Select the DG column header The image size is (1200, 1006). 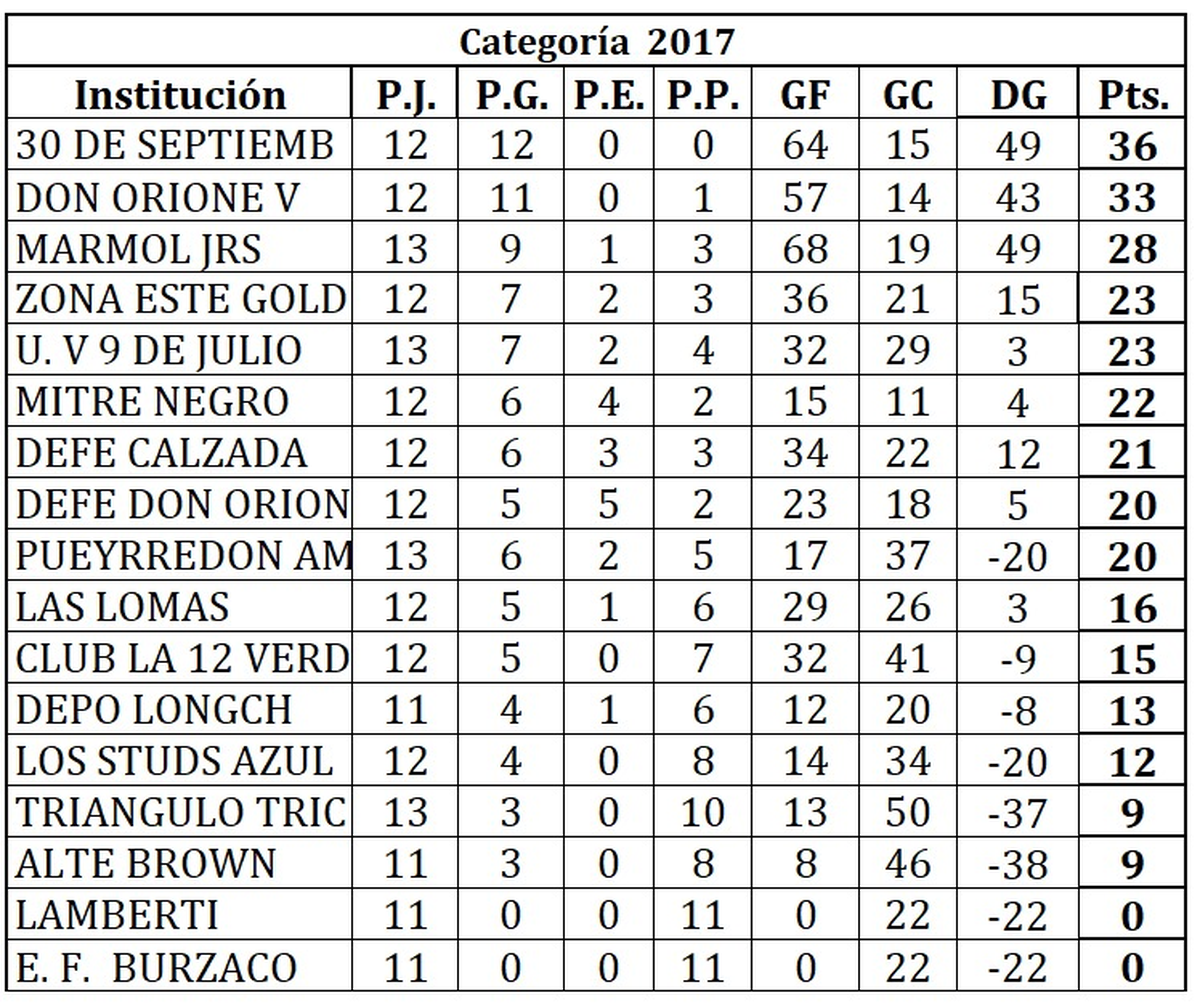tap(1018, 95)
